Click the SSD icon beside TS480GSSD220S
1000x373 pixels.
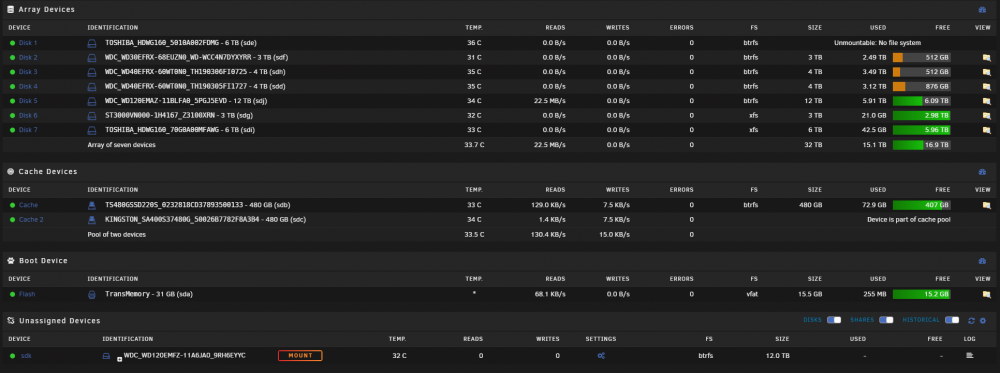(x=91, y=205)
